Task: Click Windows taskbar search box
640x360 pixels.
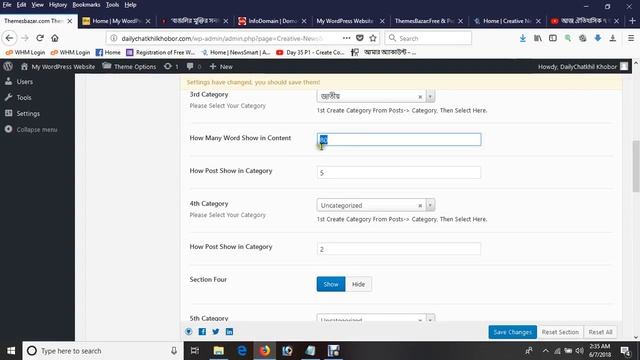Action: point(102,351)
